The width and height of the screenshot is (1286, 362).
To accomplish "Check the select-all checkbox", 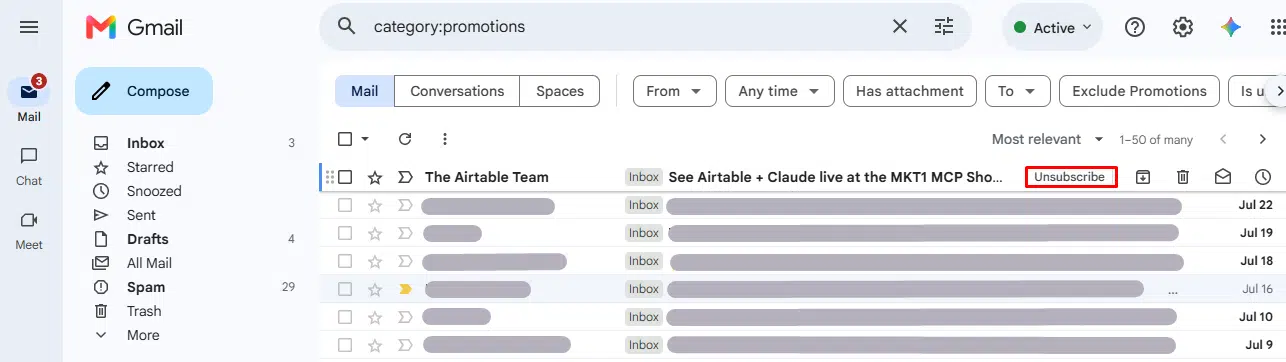I will [x=345, y=139].
